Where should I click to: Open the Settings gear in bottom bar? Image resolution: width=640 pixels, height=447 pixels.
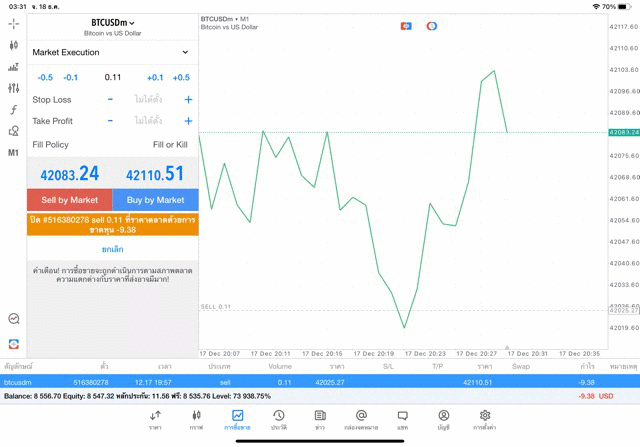[x=485, y=419]
